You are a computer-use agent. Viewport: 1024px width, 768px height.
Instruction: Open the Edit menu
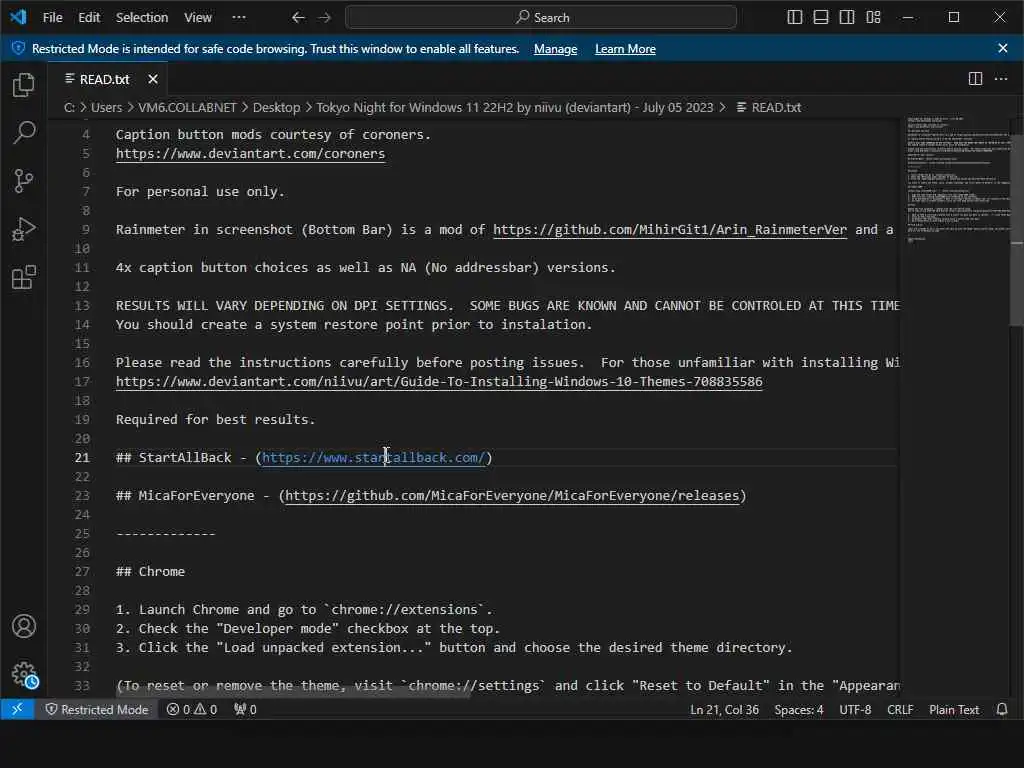pos(89,18)
